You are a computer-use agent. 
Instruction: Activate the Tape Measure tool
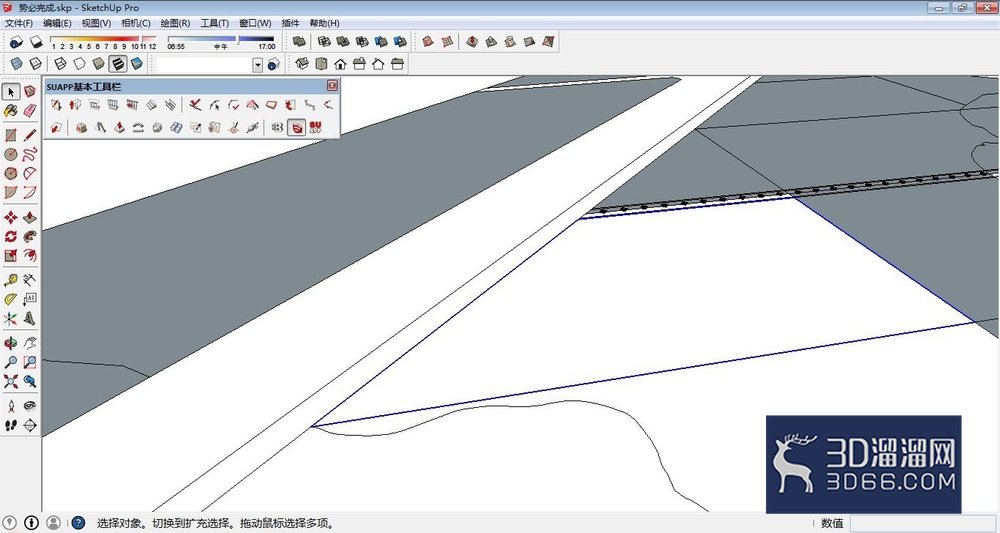point(11,280)
